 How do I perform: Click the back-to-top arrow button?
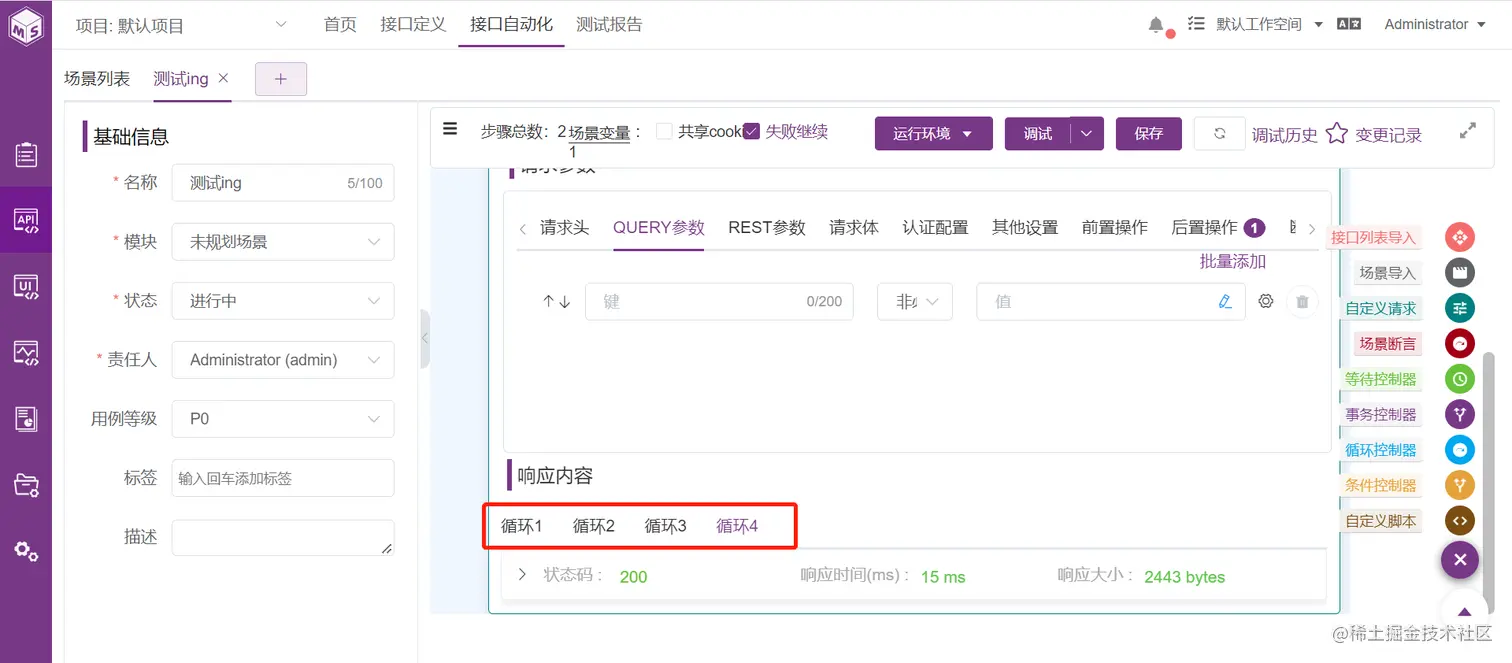1465,611
